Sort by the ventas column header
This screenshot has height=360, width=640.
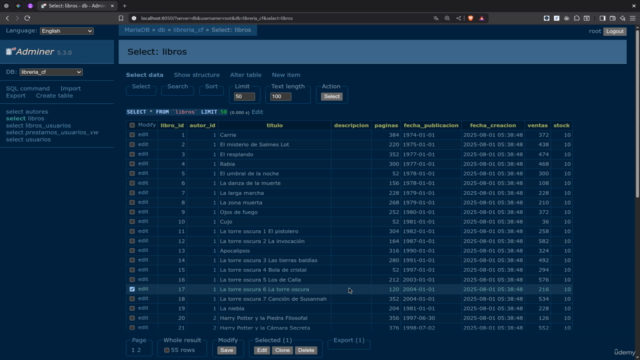point(537,125)
